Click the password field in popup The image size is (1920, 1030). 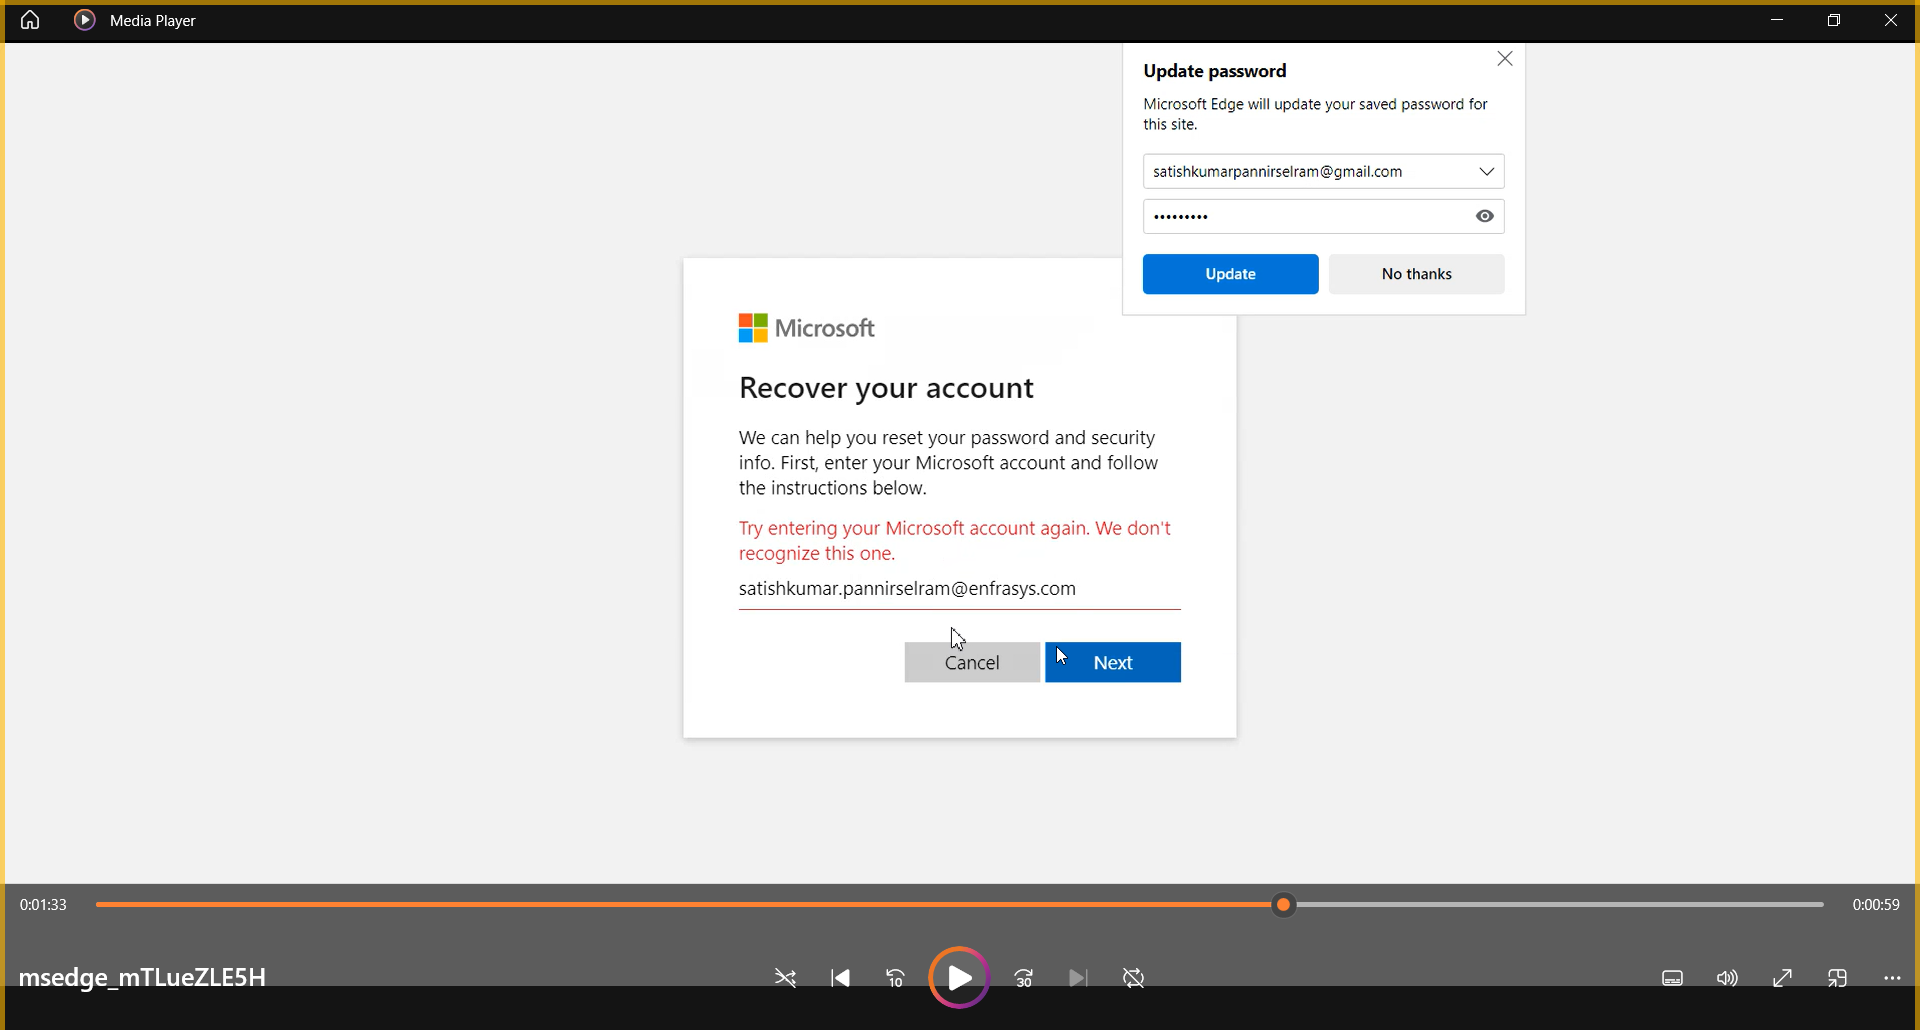point(1323,216)
